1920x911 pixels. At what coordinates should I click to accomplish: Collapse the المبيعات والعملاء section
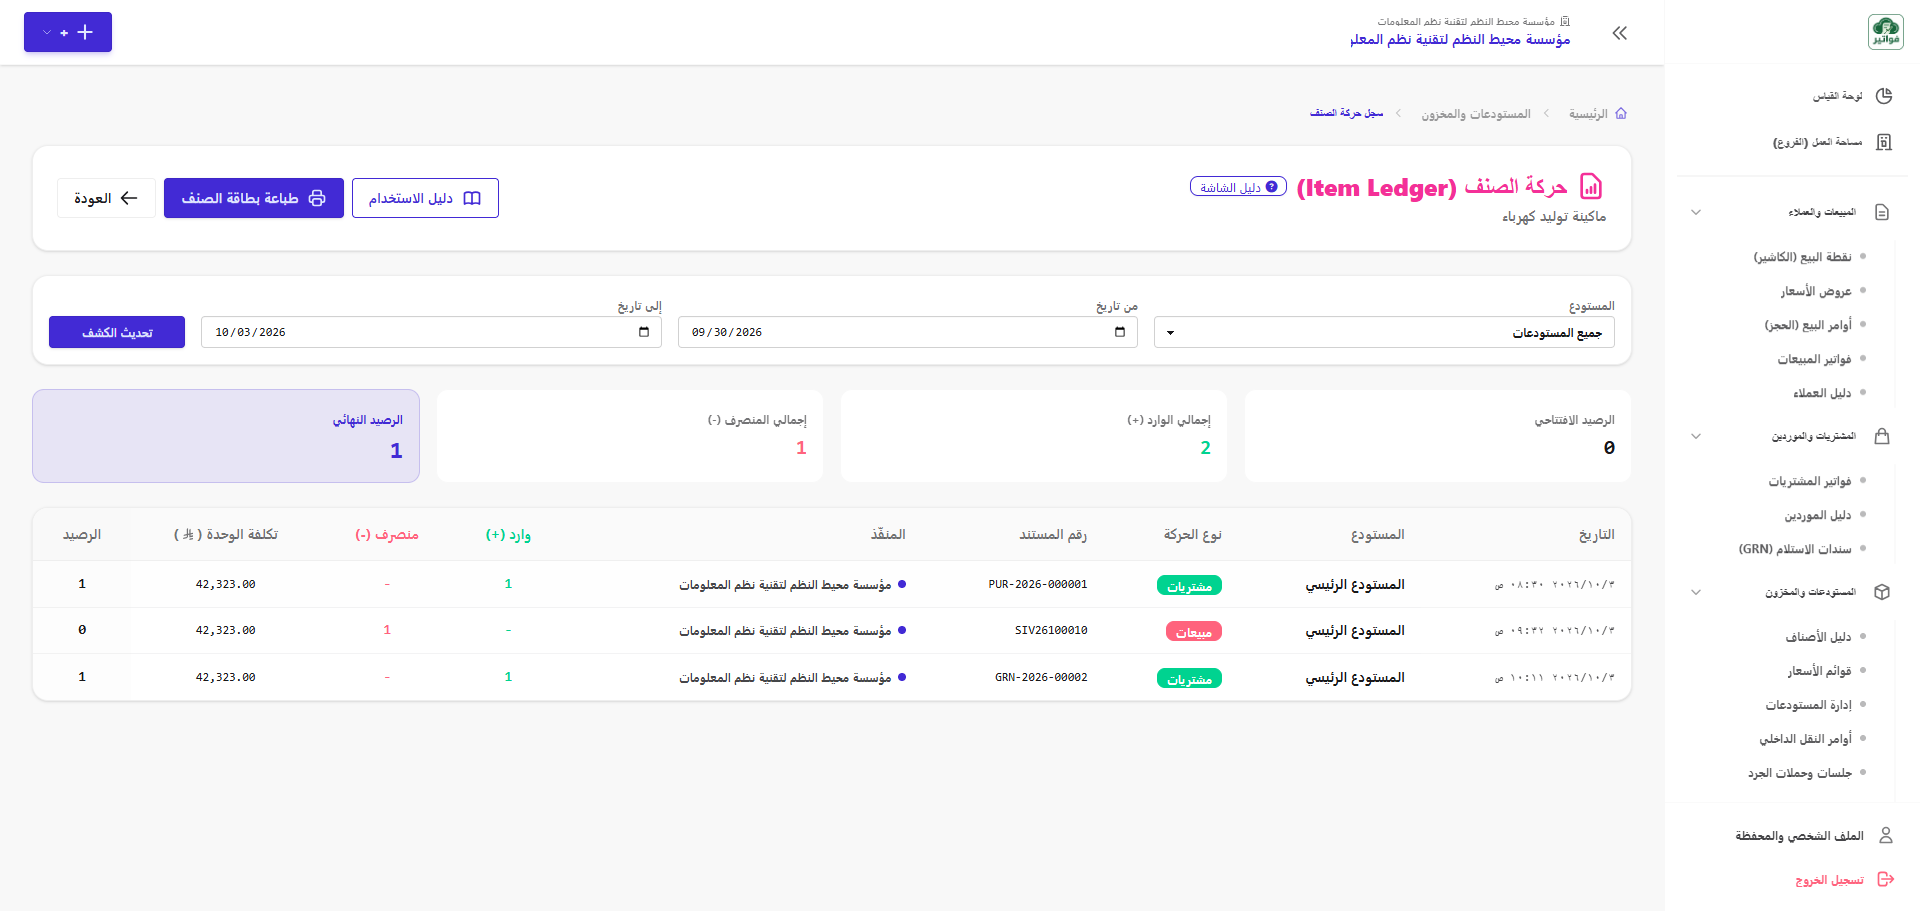(1696, 212)
